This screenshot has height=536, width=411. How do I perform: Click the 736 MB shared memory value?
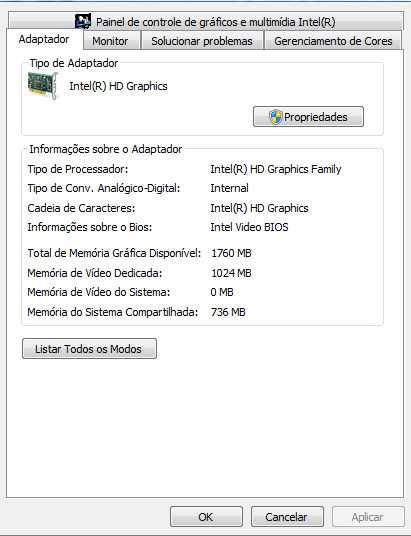pos(228,312)
